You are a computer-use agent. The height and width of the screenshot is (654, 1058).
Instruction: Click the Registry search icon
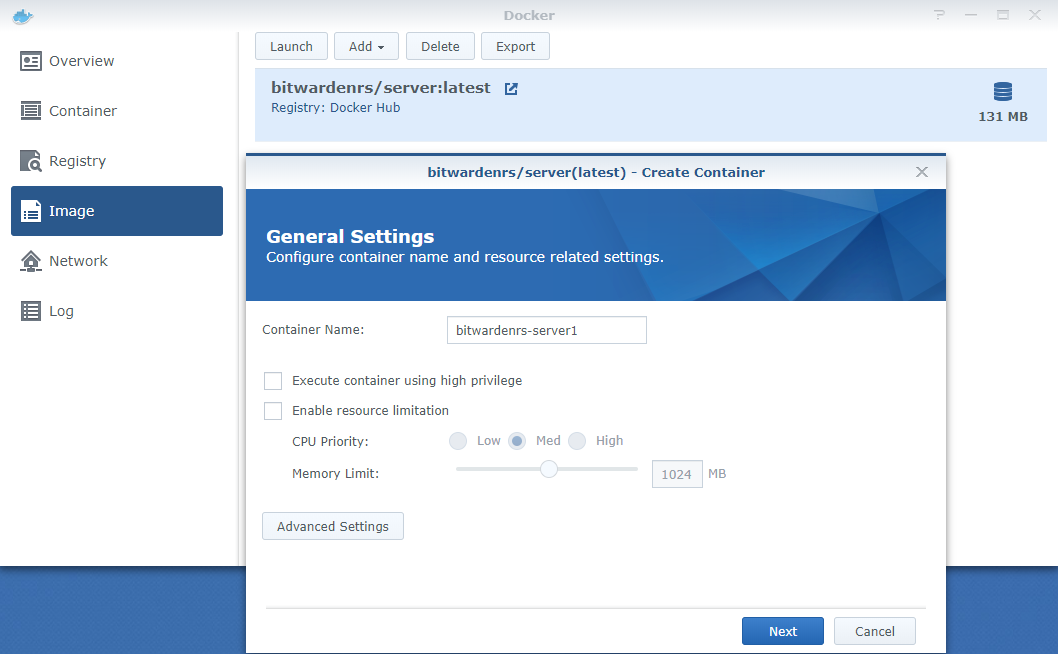coord(30,161)
